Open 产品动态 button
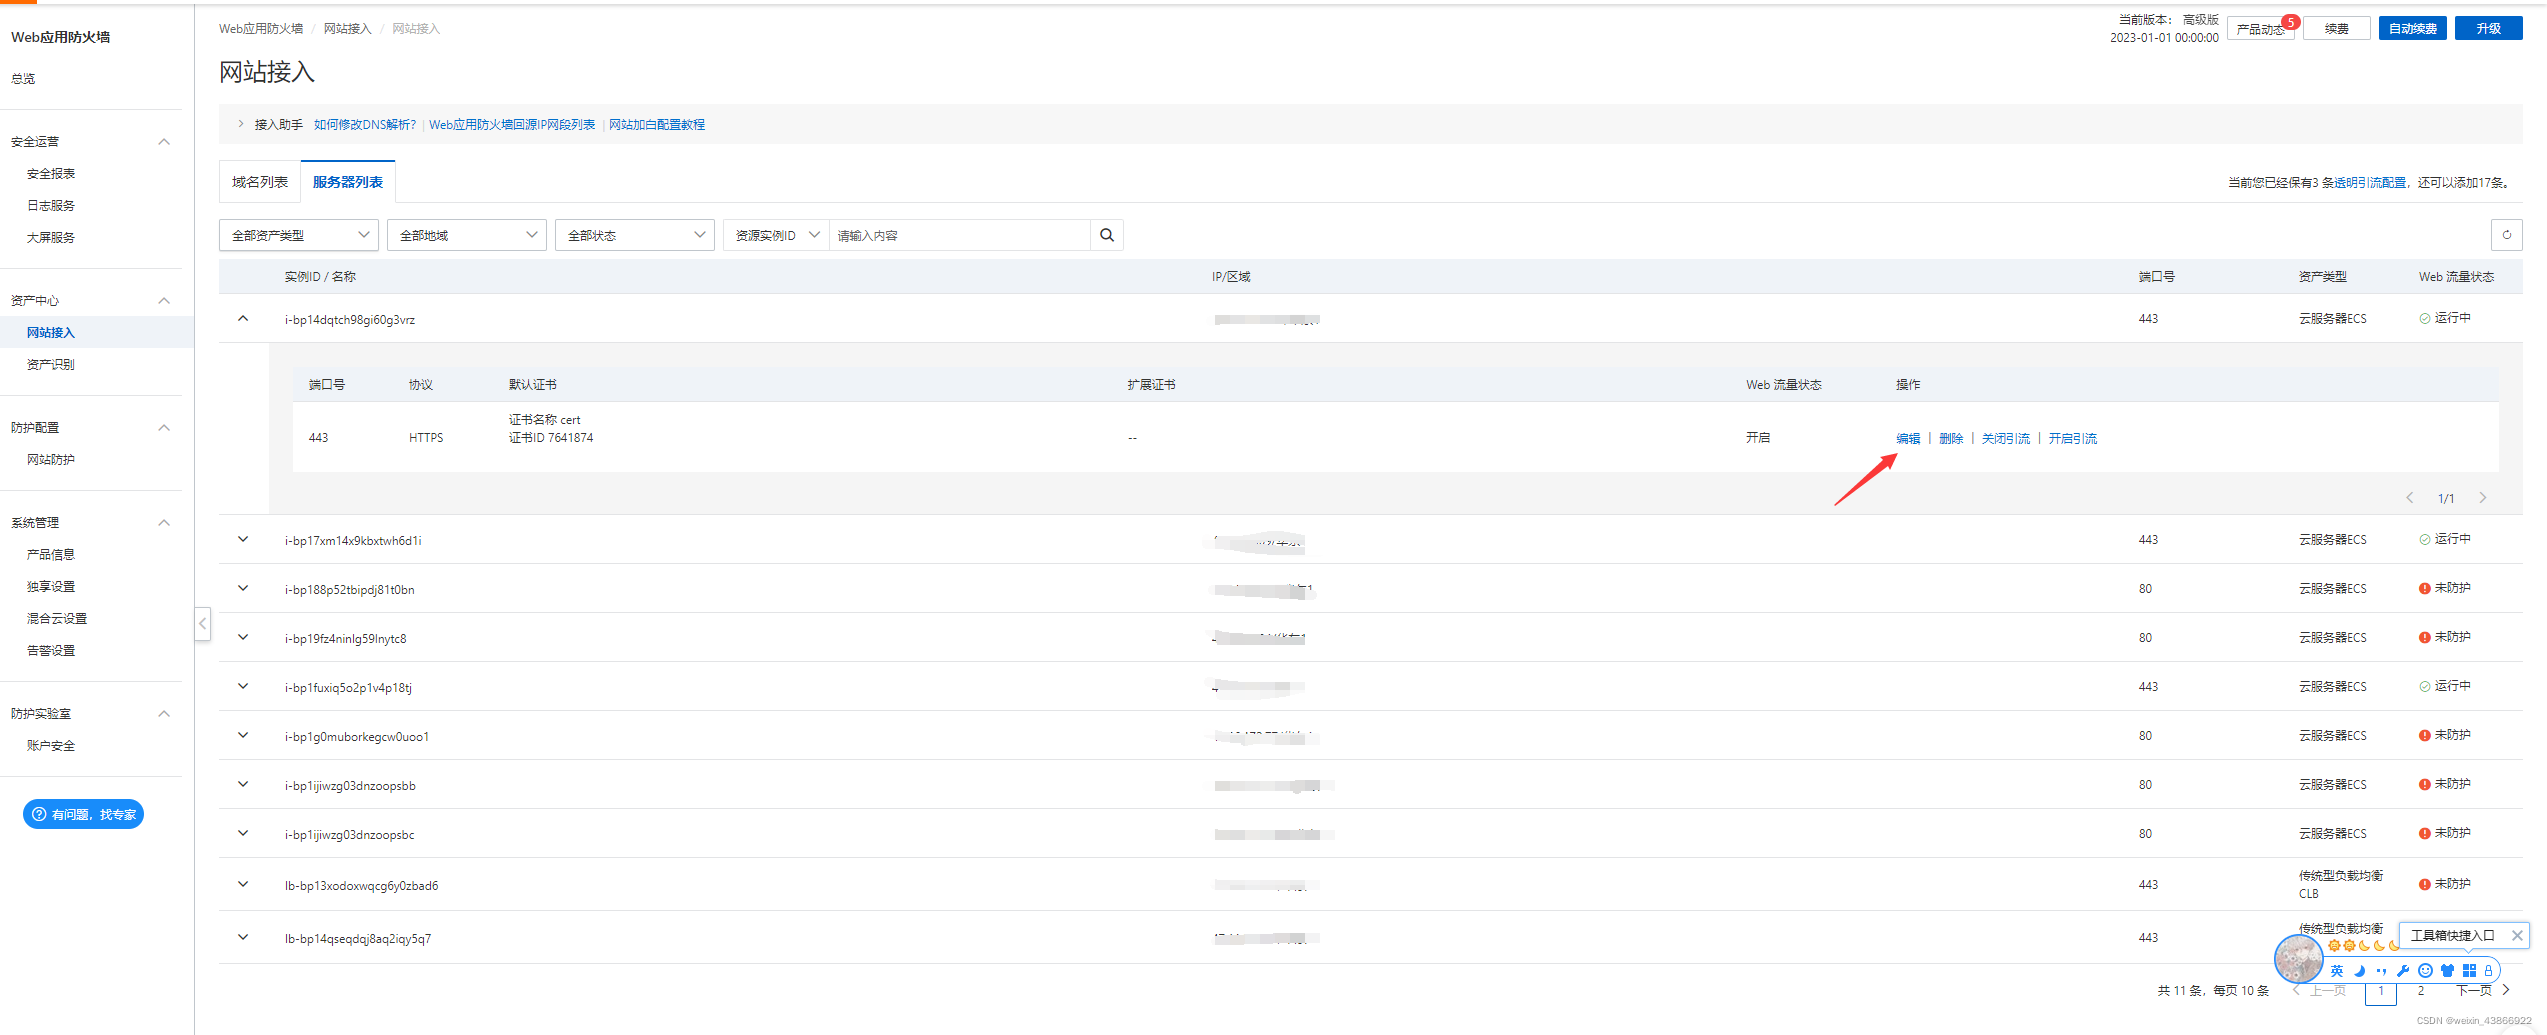 pyautogui.click(x=2260, y=29)
